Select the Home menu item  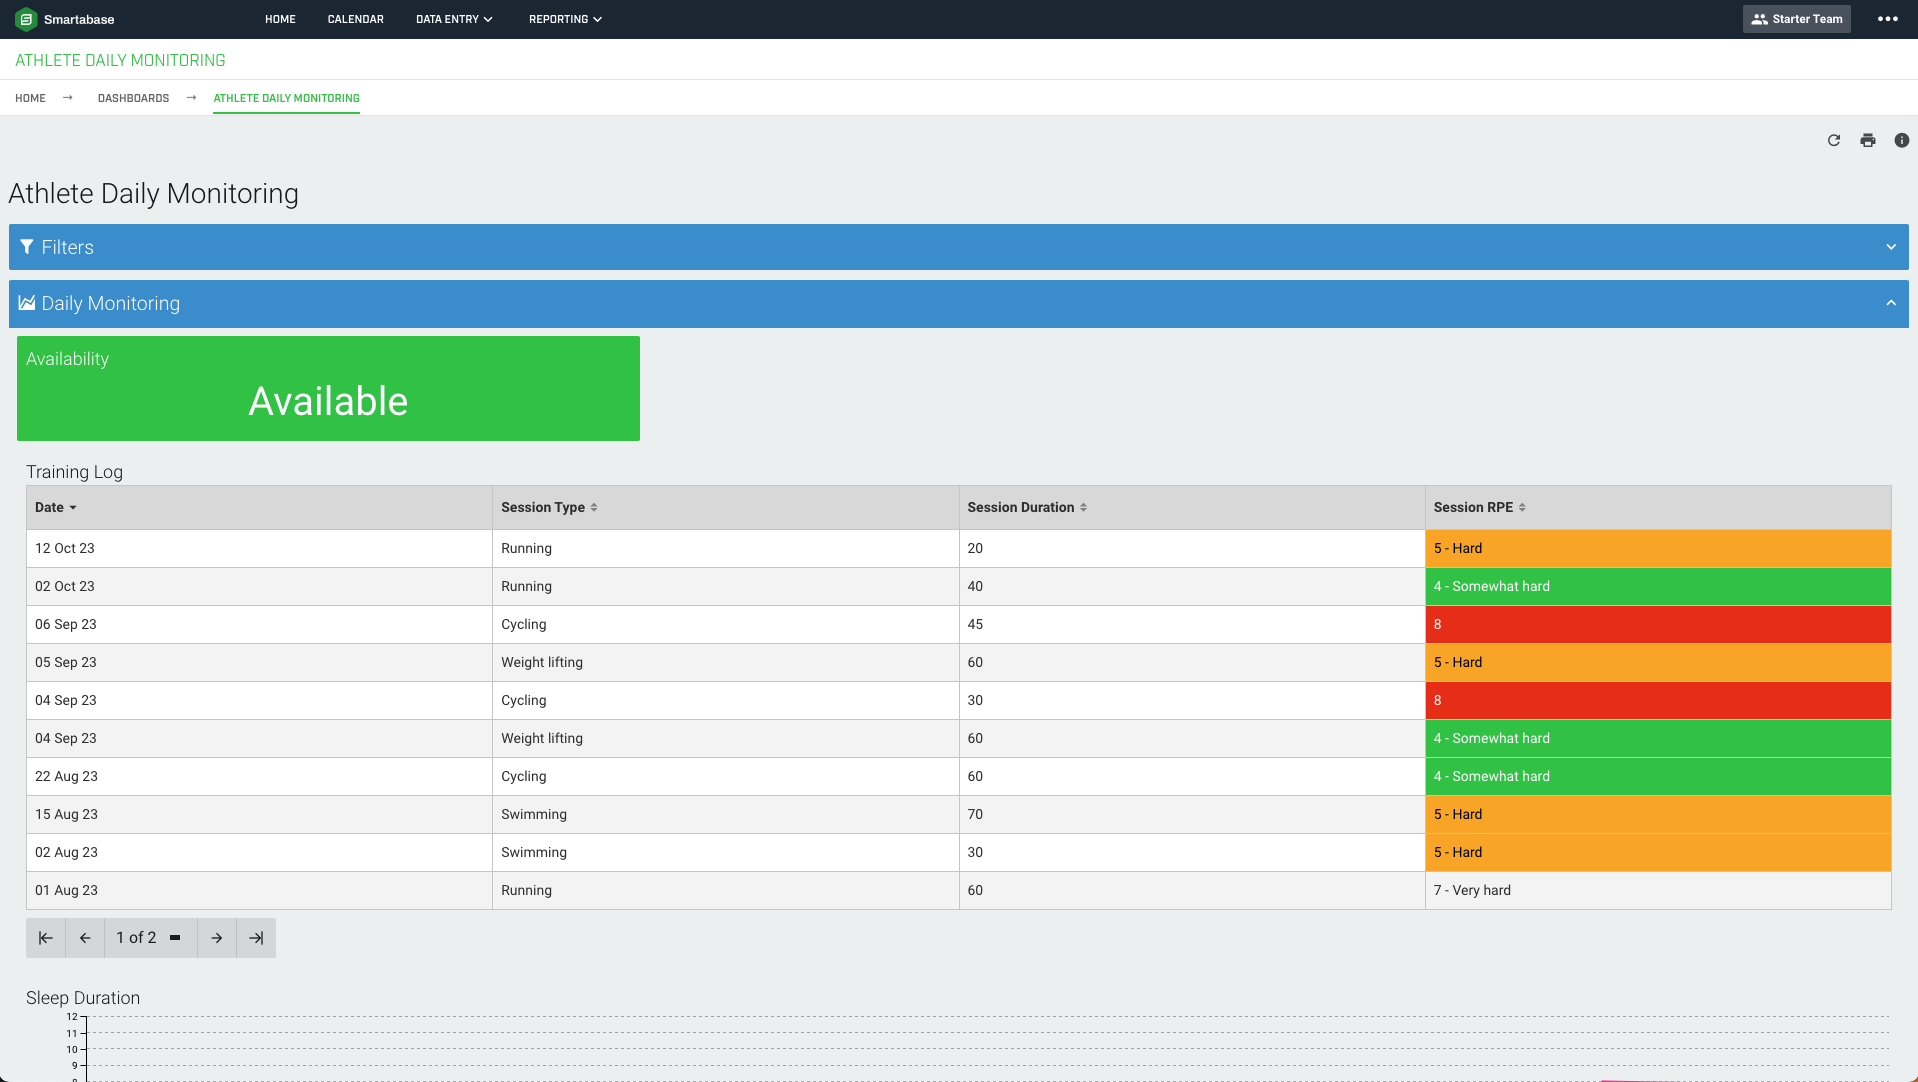[x=280, y=18]
